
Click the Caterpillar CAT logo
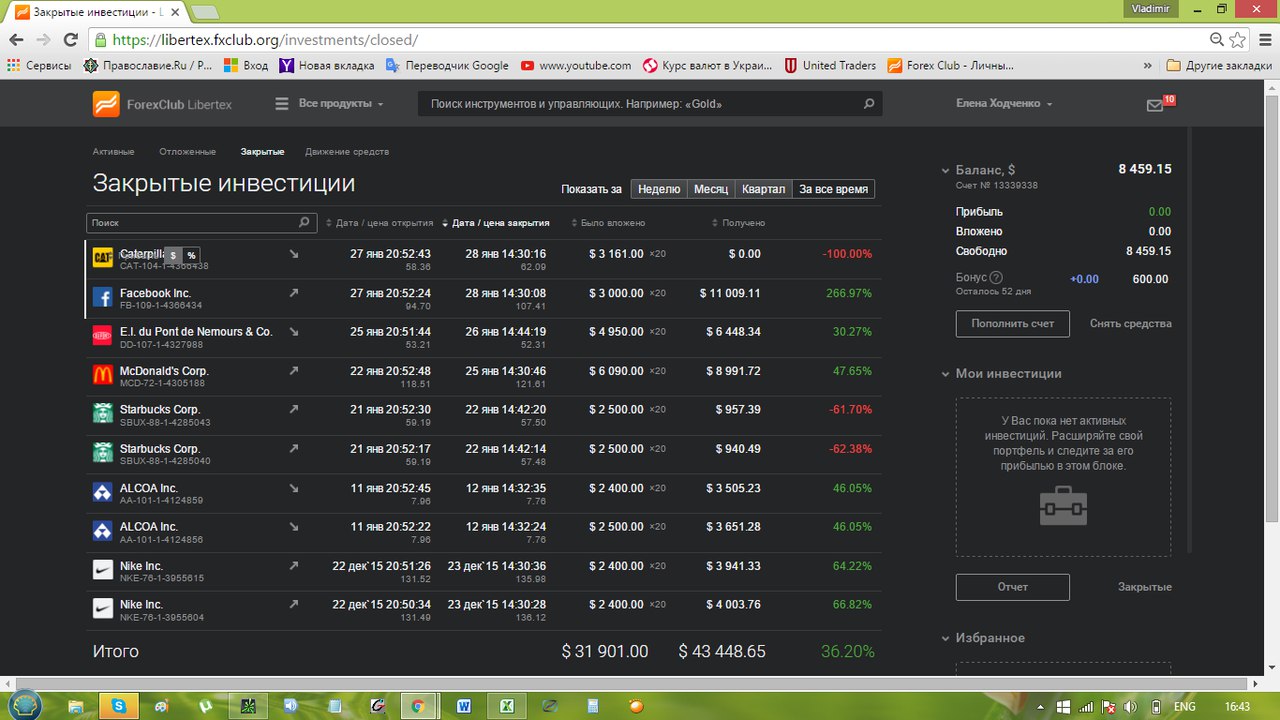(x=102, y=258)
